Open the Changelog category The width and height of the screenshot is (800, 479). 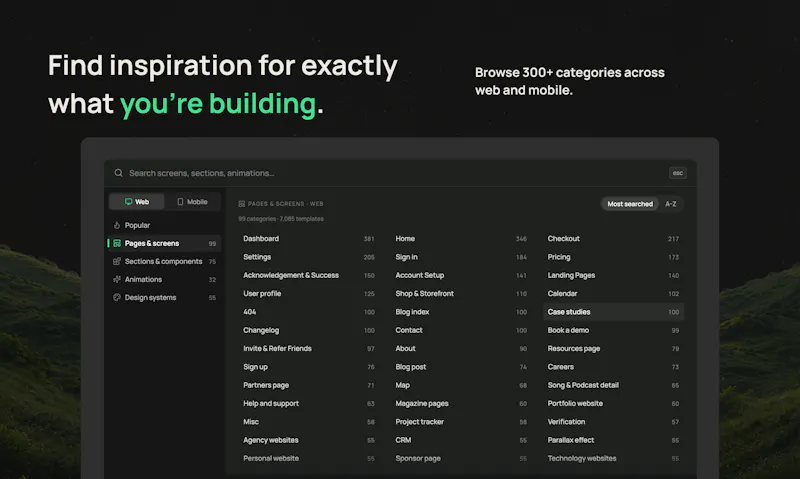click(x=309, y=331)
